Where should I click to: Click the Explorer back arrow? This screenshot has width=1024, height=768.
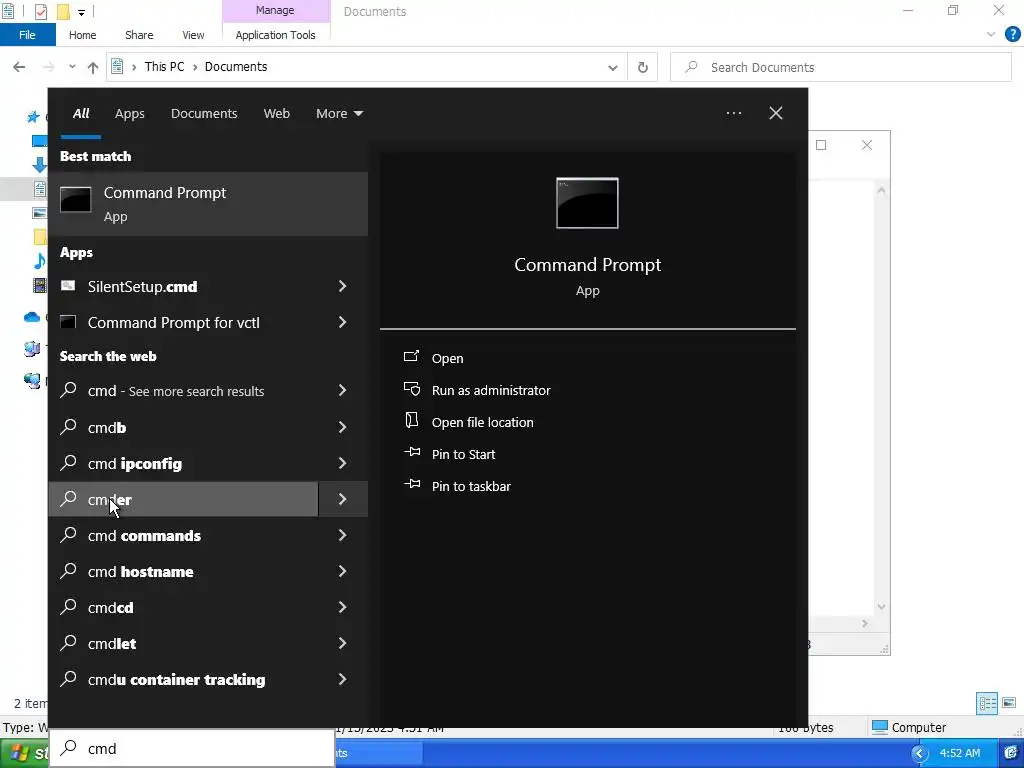19,67
